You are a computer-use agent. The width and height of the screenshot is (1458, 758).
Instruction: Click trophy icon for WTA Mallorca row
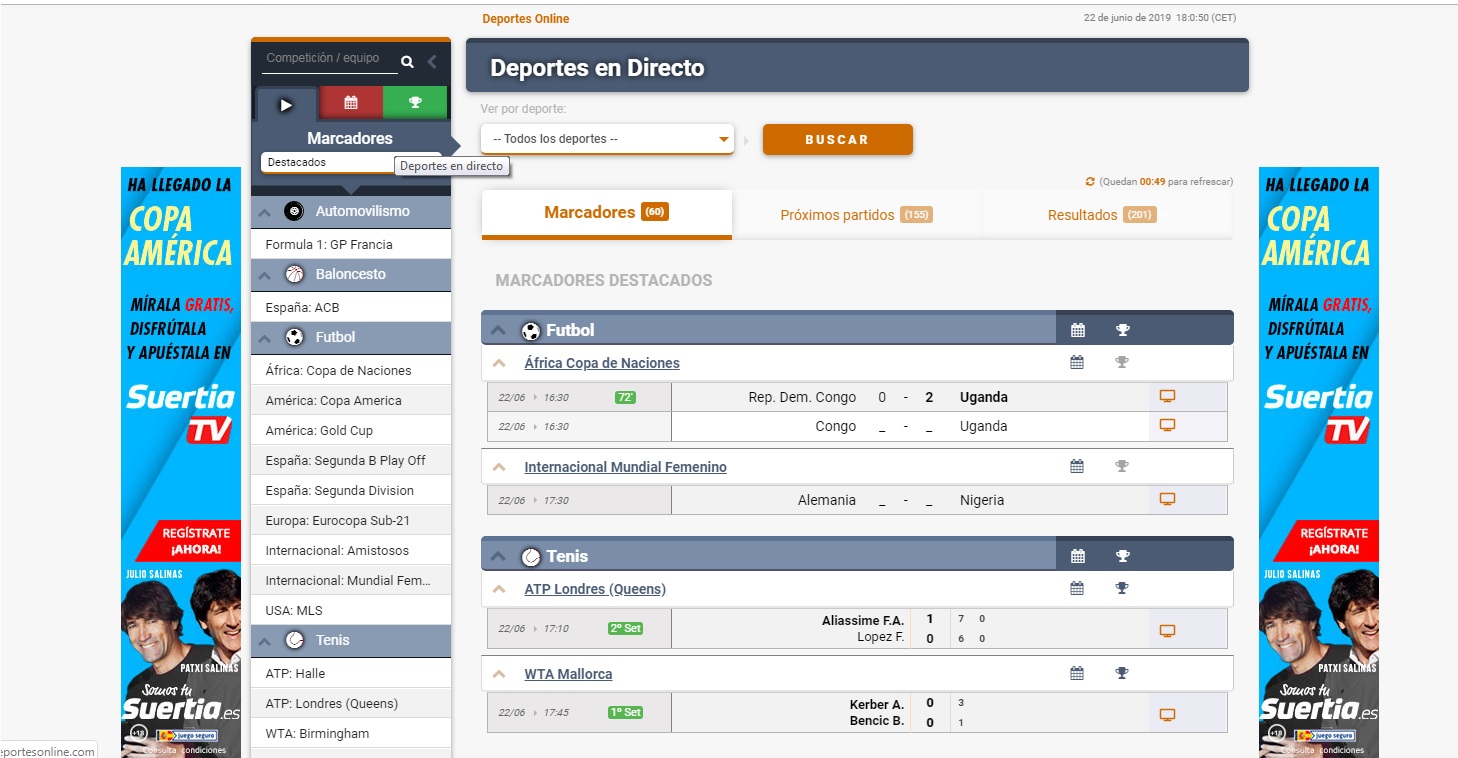coord(1122,674)
